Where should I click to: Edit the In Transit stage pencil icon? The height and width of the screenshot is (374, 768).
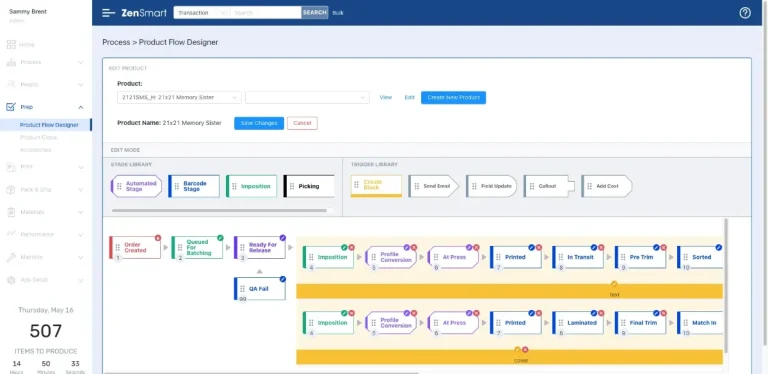click(x=594, y=247)
